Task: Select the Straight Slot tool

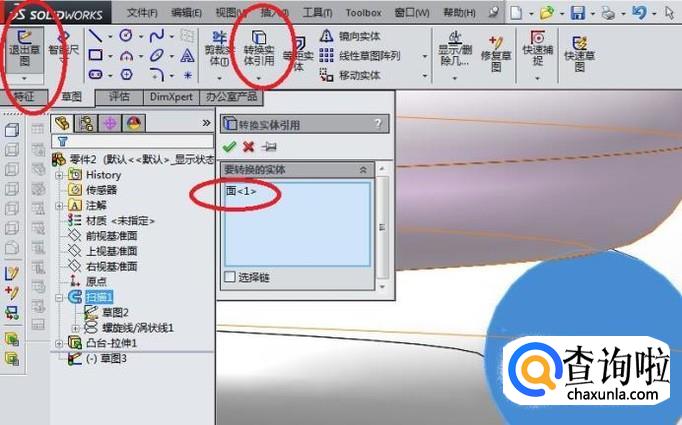Action: (95, 75)
